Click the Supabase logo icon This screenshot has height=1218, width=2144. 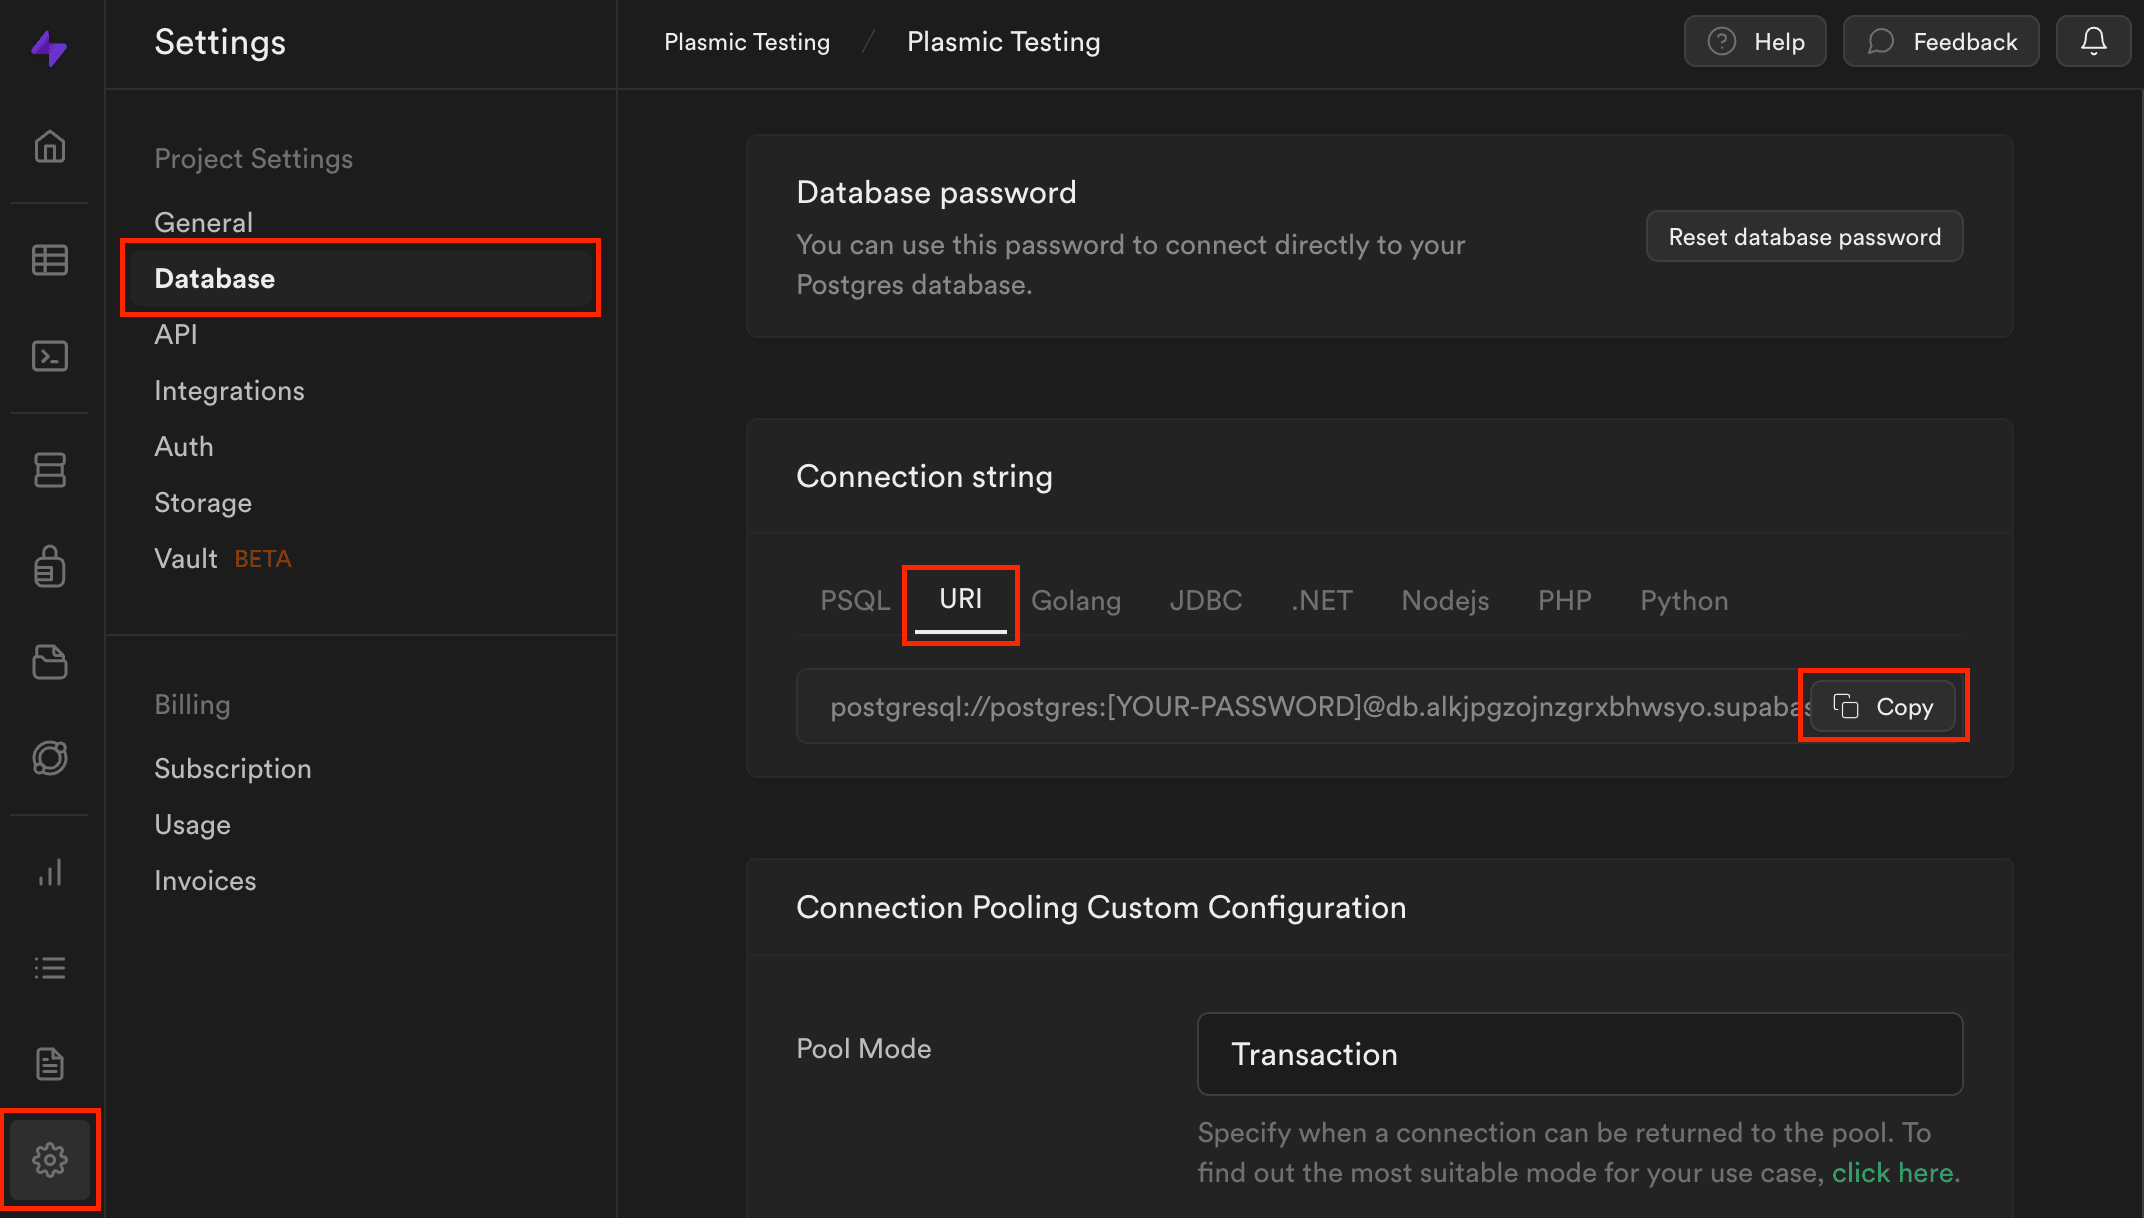coord(49,47)
